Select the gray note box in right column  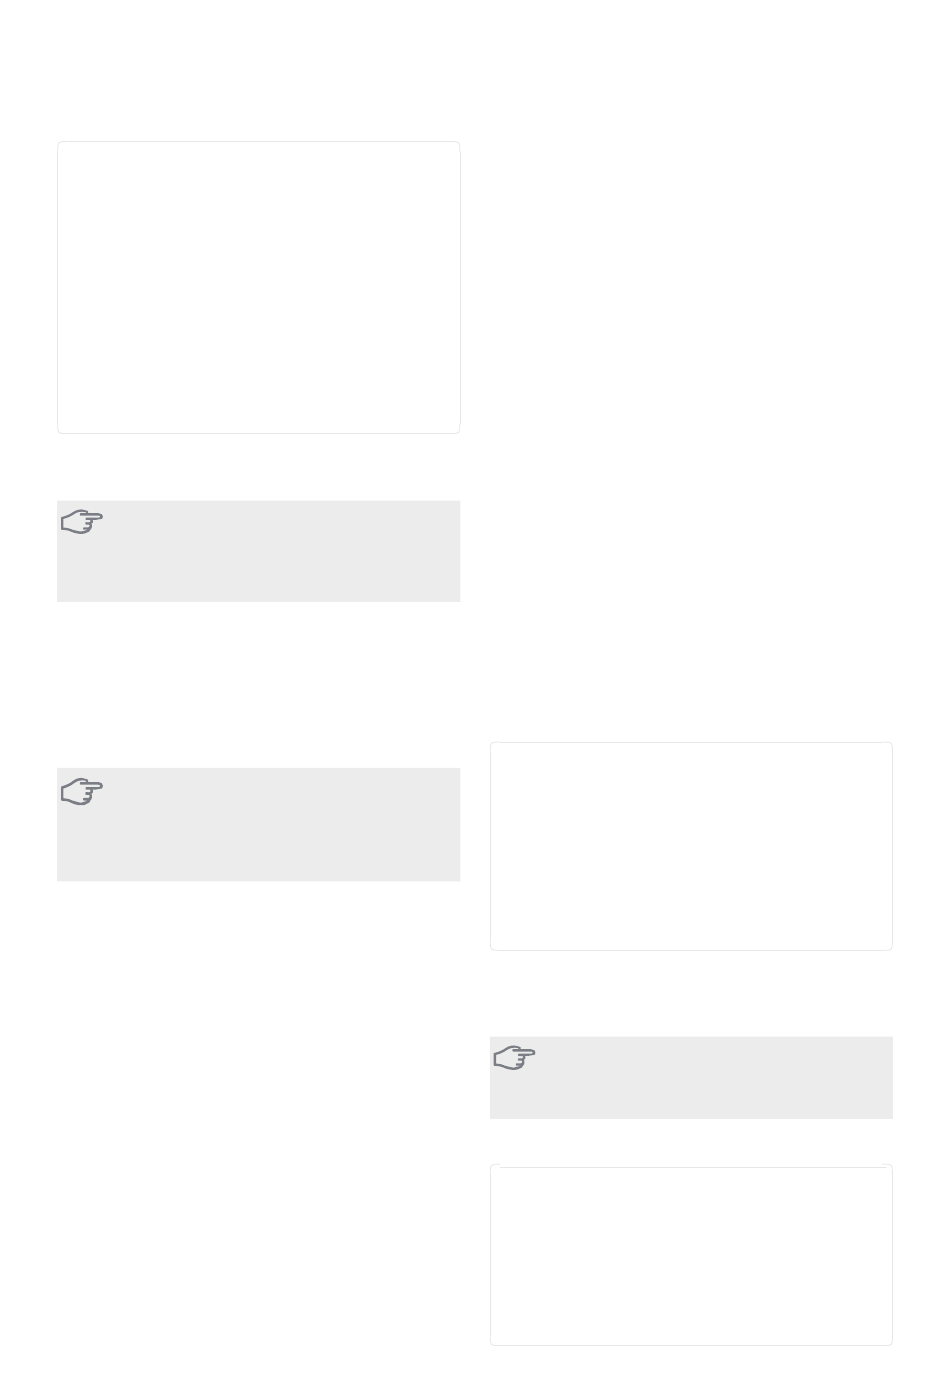pos(691,1077)
